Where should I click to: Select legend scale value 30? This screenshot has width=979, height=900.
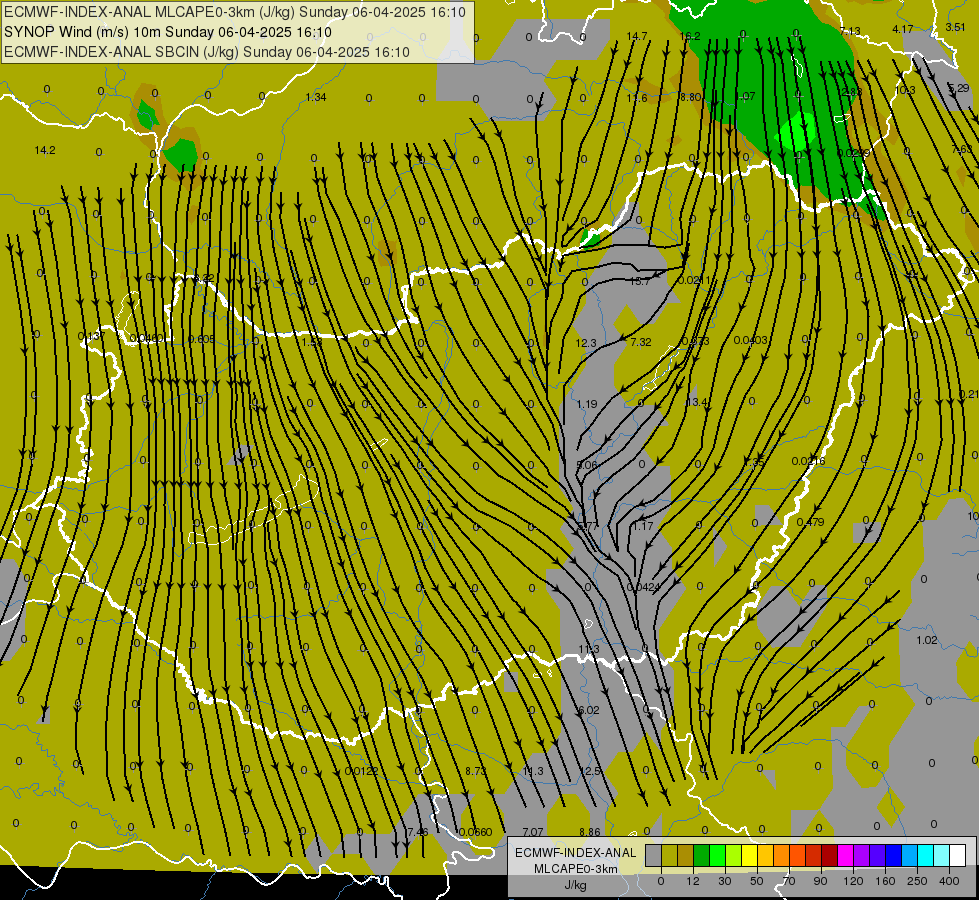pos(724,881)
